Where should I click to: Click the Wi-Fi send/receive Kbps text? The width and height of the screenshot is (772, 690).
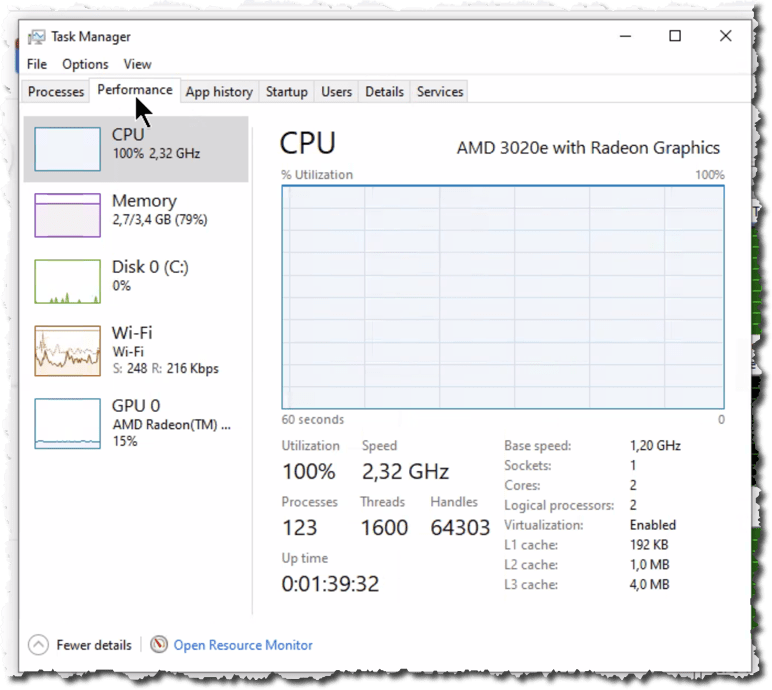click(165, 368)
